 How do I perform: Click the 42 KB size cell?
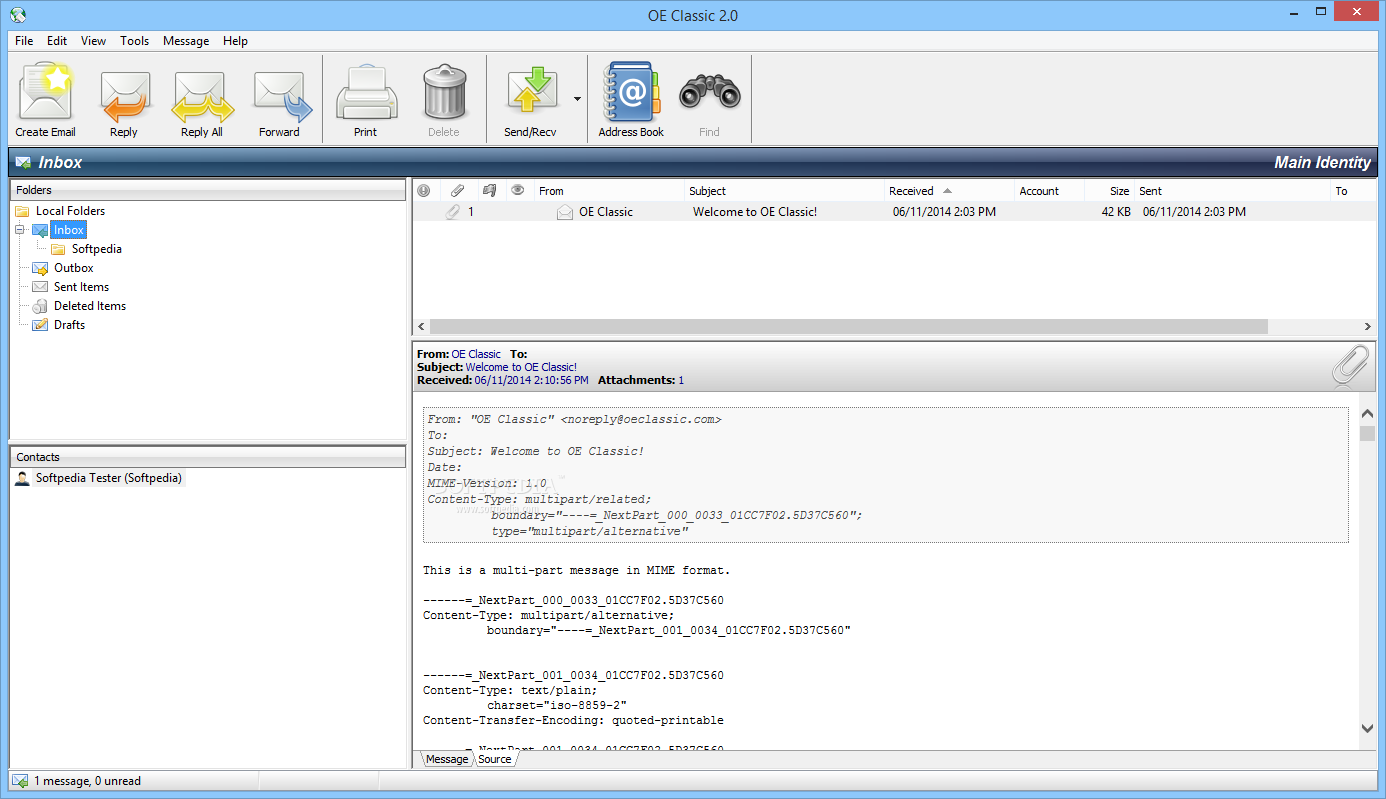click(x=1116, y=212)
